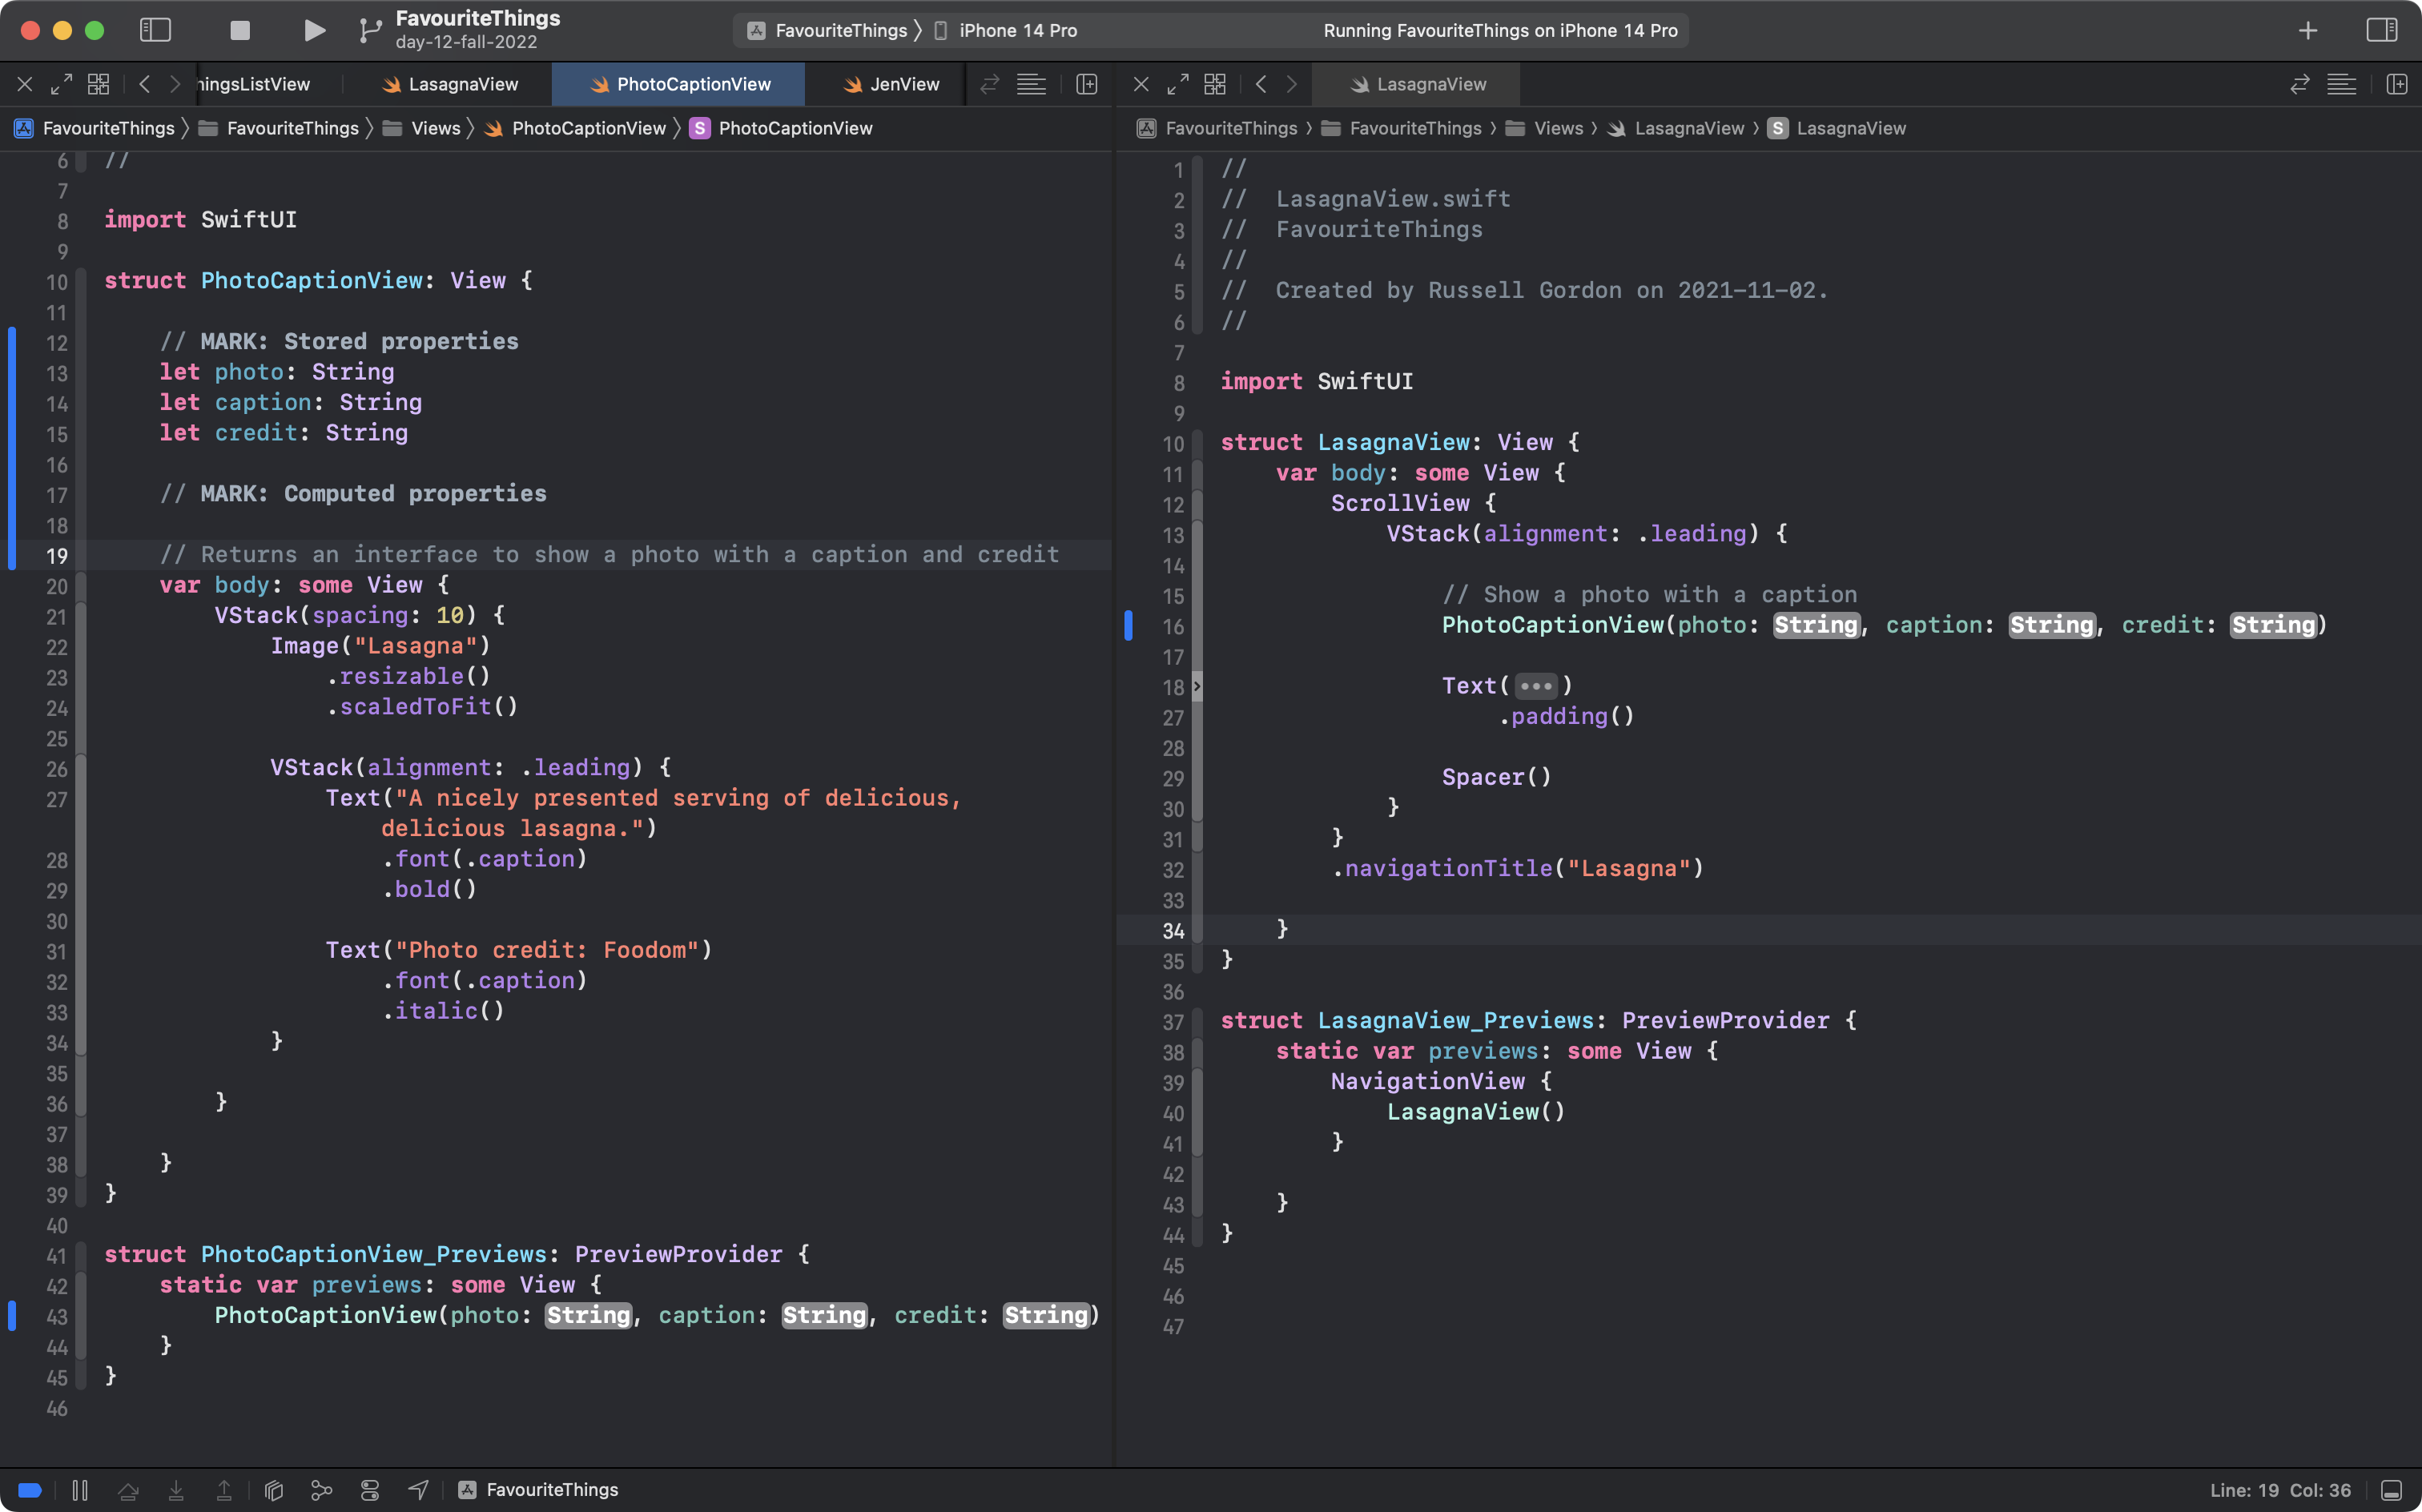This screenshot has width=2422, height=1512.
Task: Open the FavouriteThings scheme selector
Action: coord(840,30)
